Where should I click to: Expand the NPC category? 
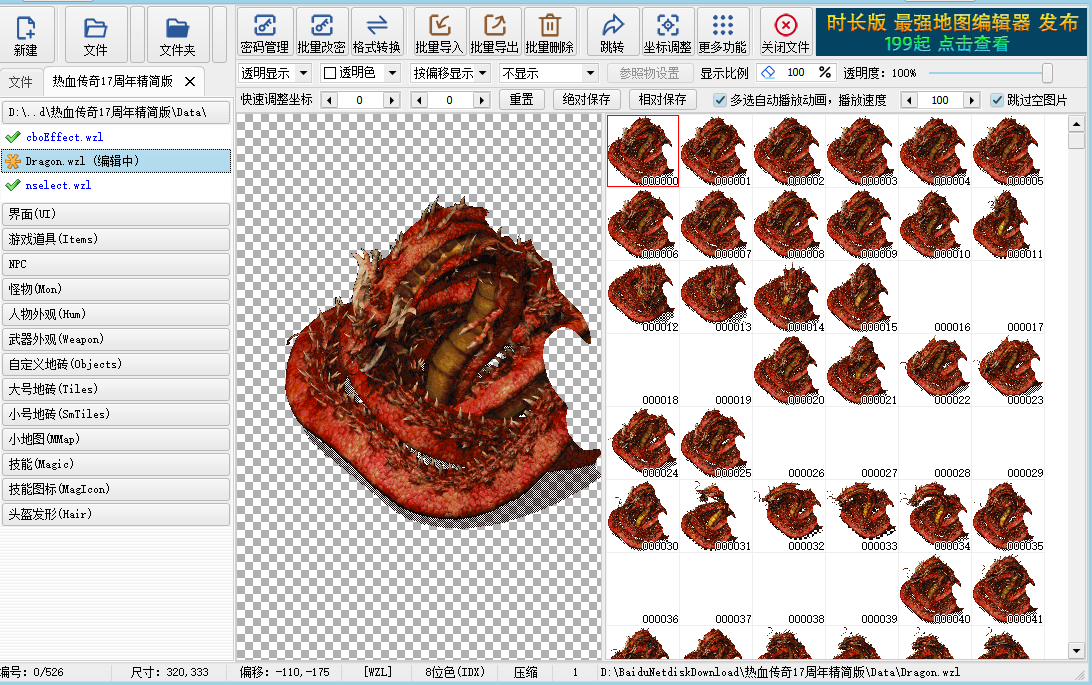tap(116, 265)
